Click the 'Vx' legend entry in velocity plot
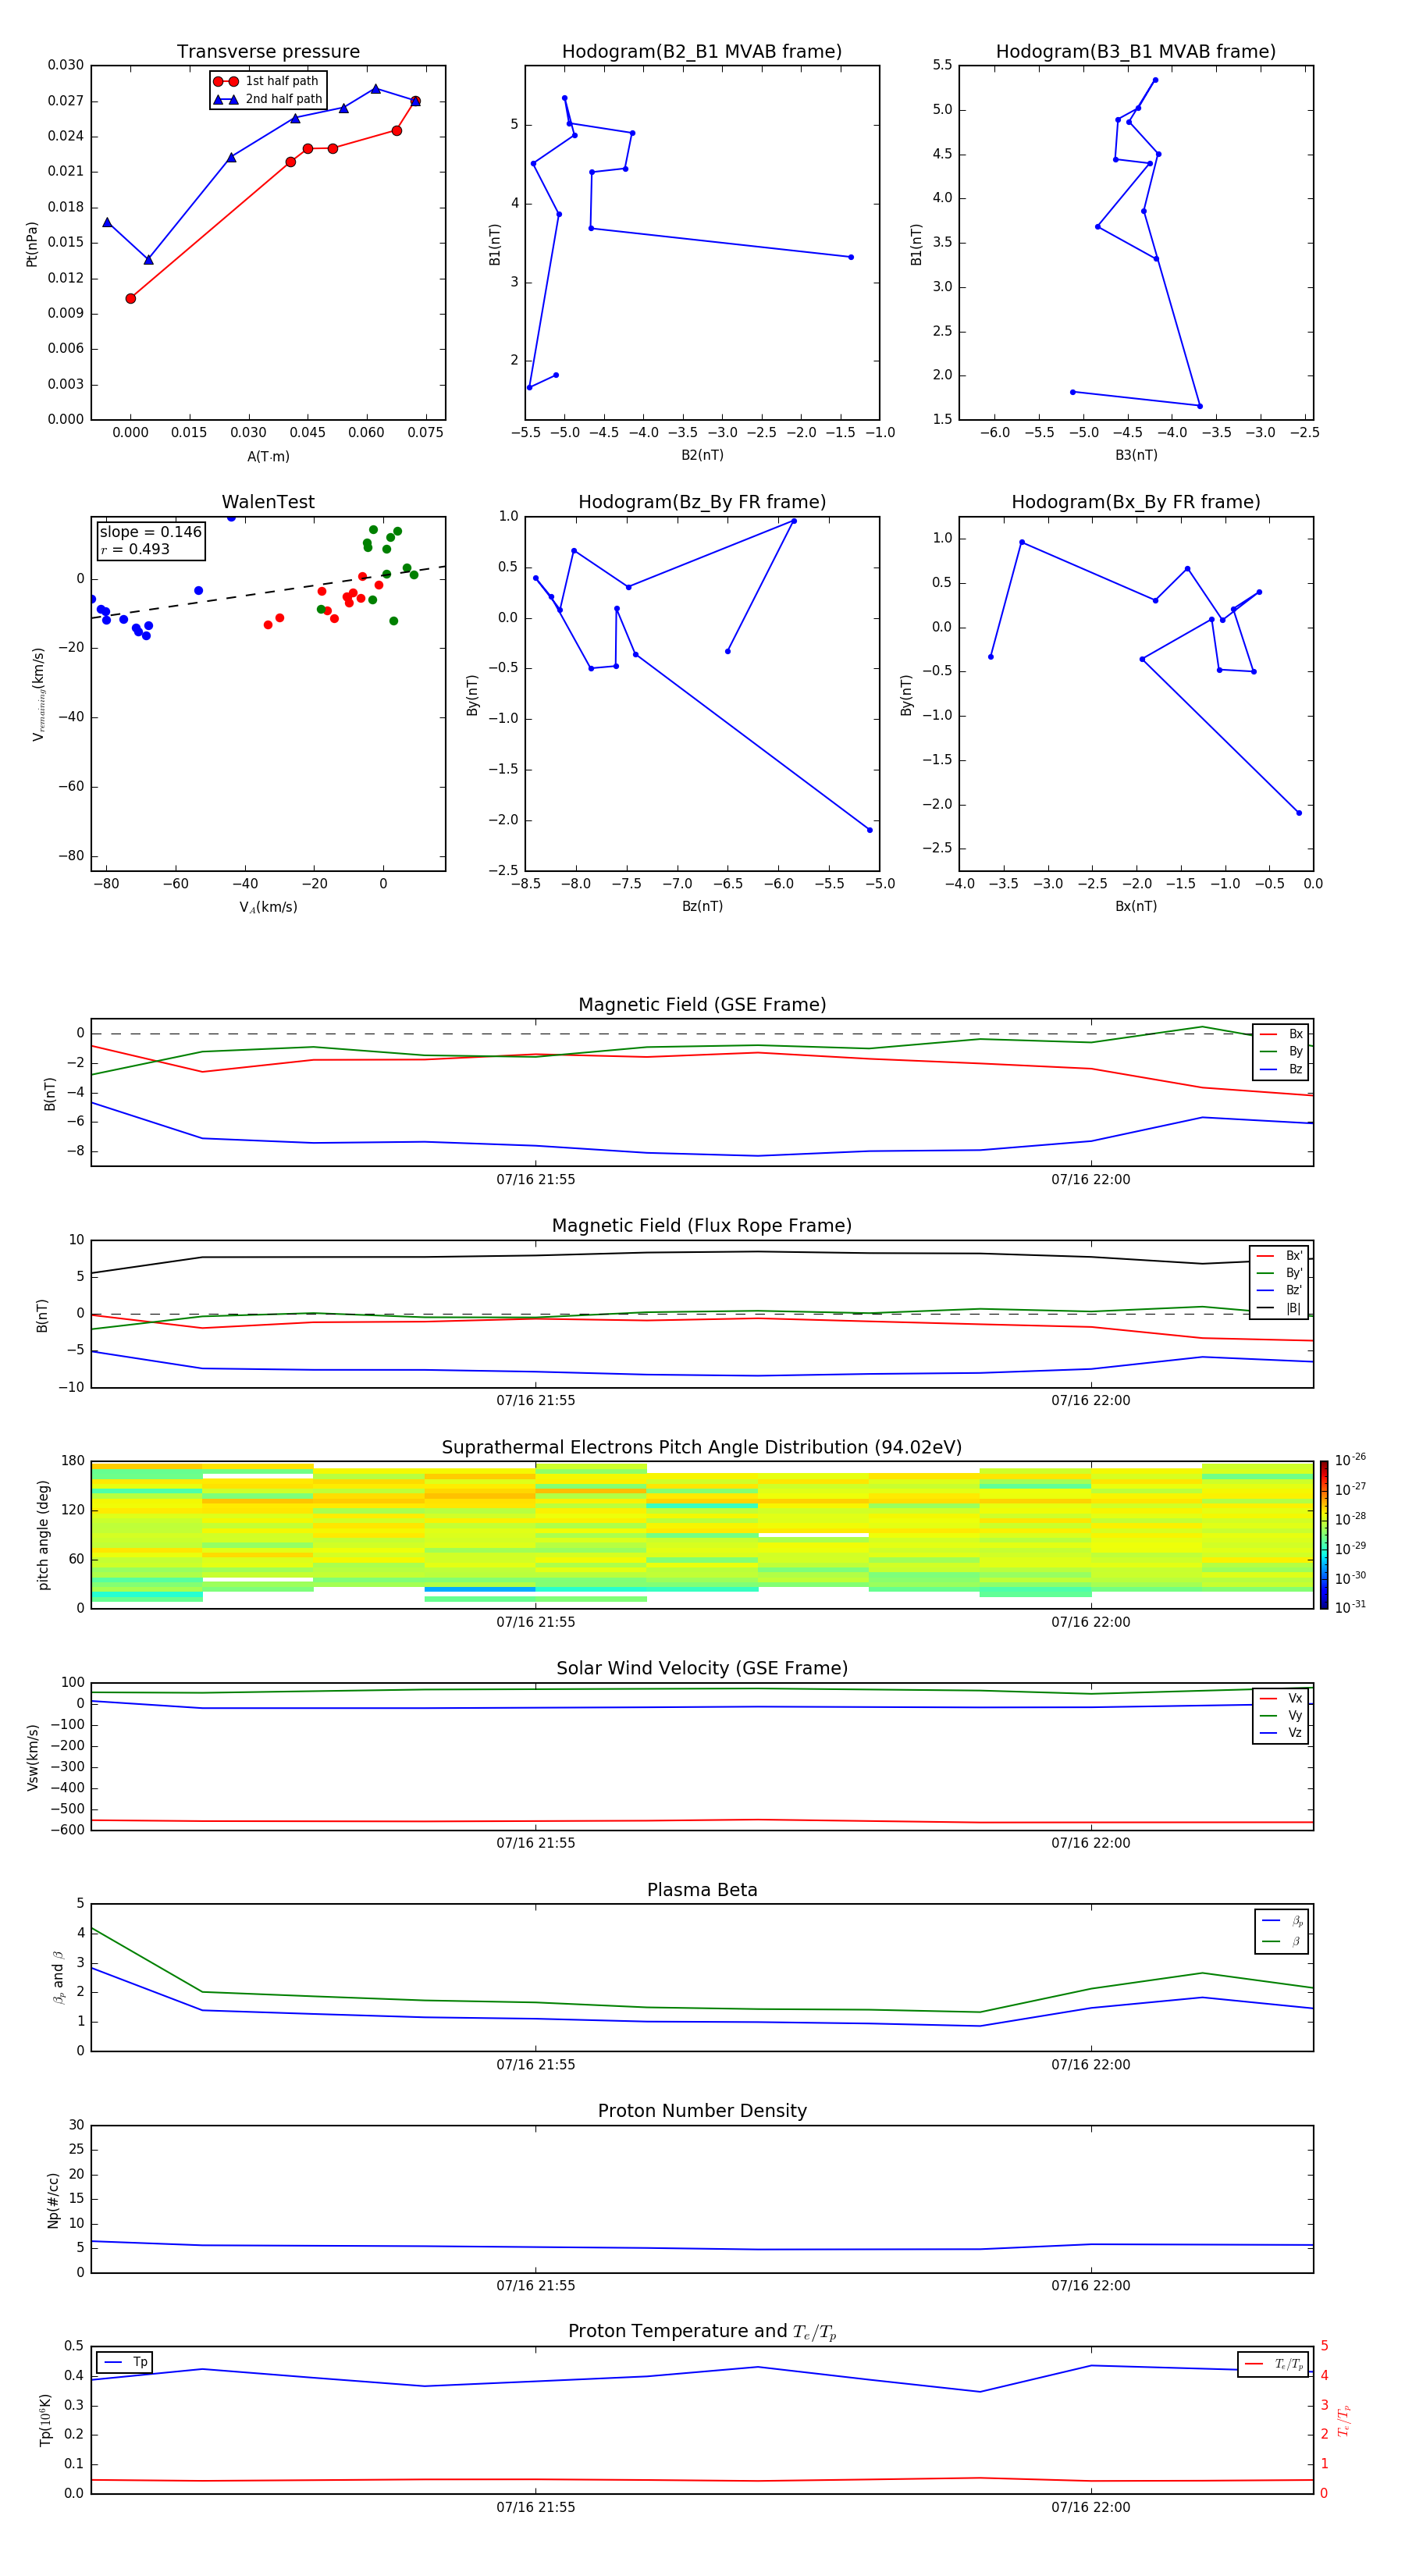The width and height of the screenshot is (1405, 2576). 1282,1698
